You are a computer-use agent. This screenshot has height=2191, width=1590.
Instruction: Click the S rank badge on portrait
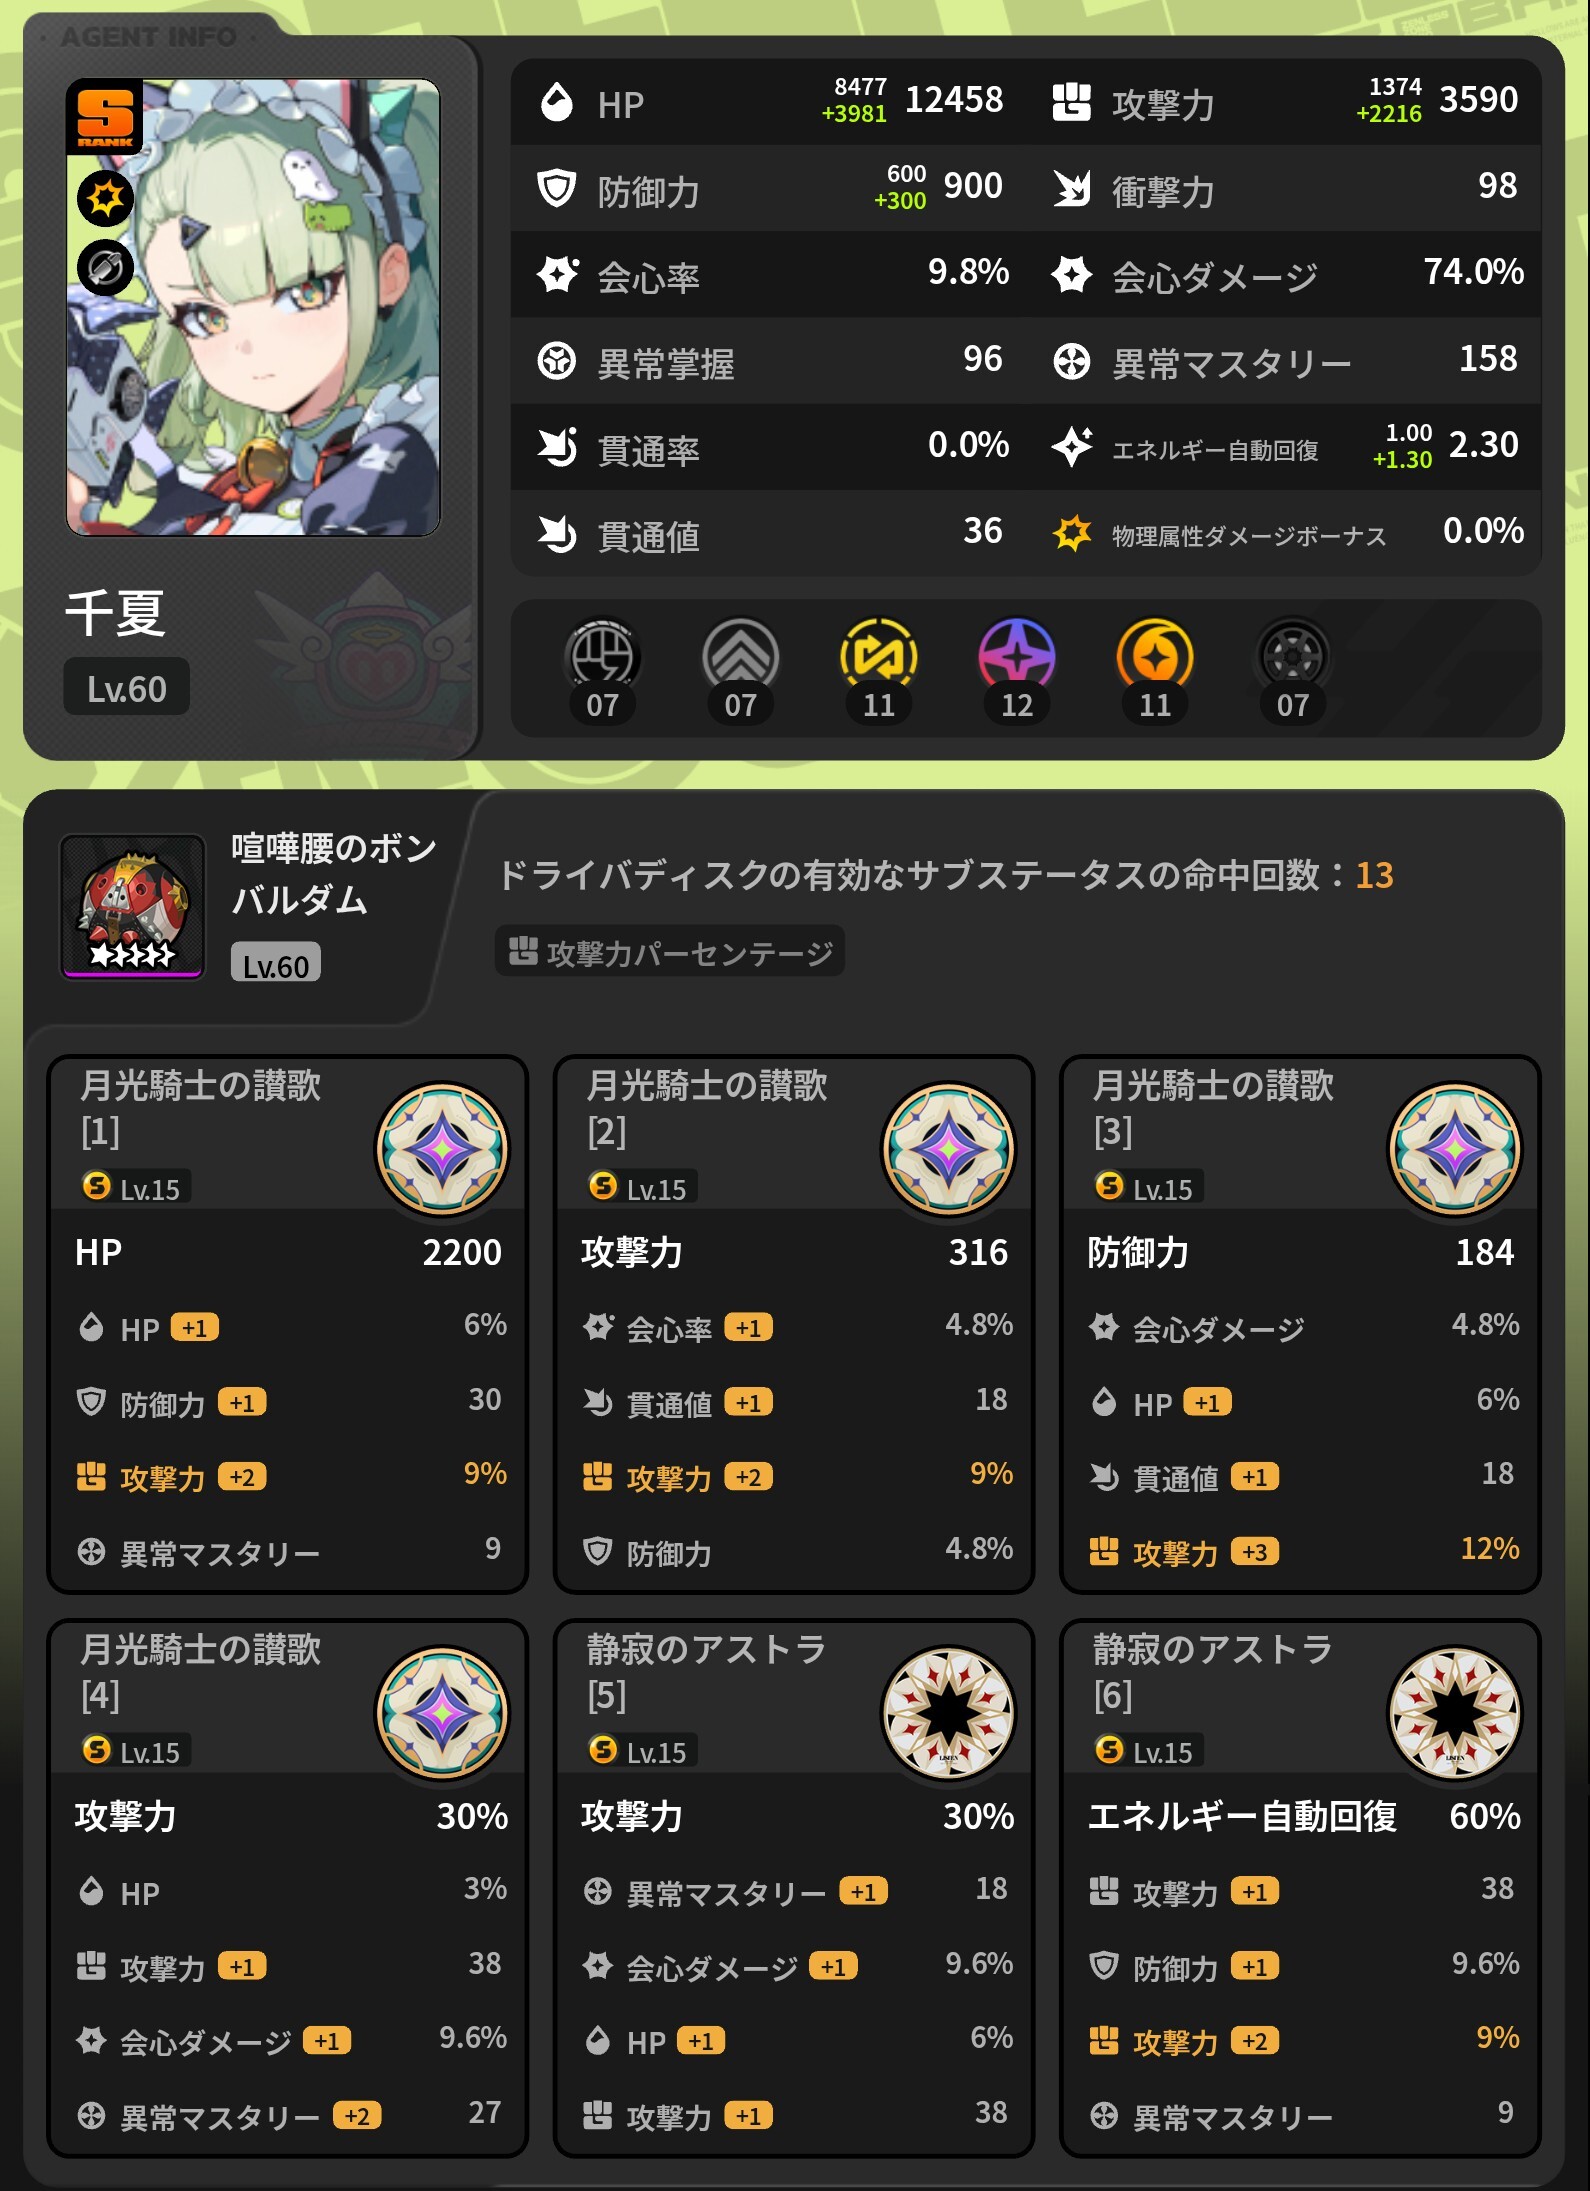tap(105, 116)
